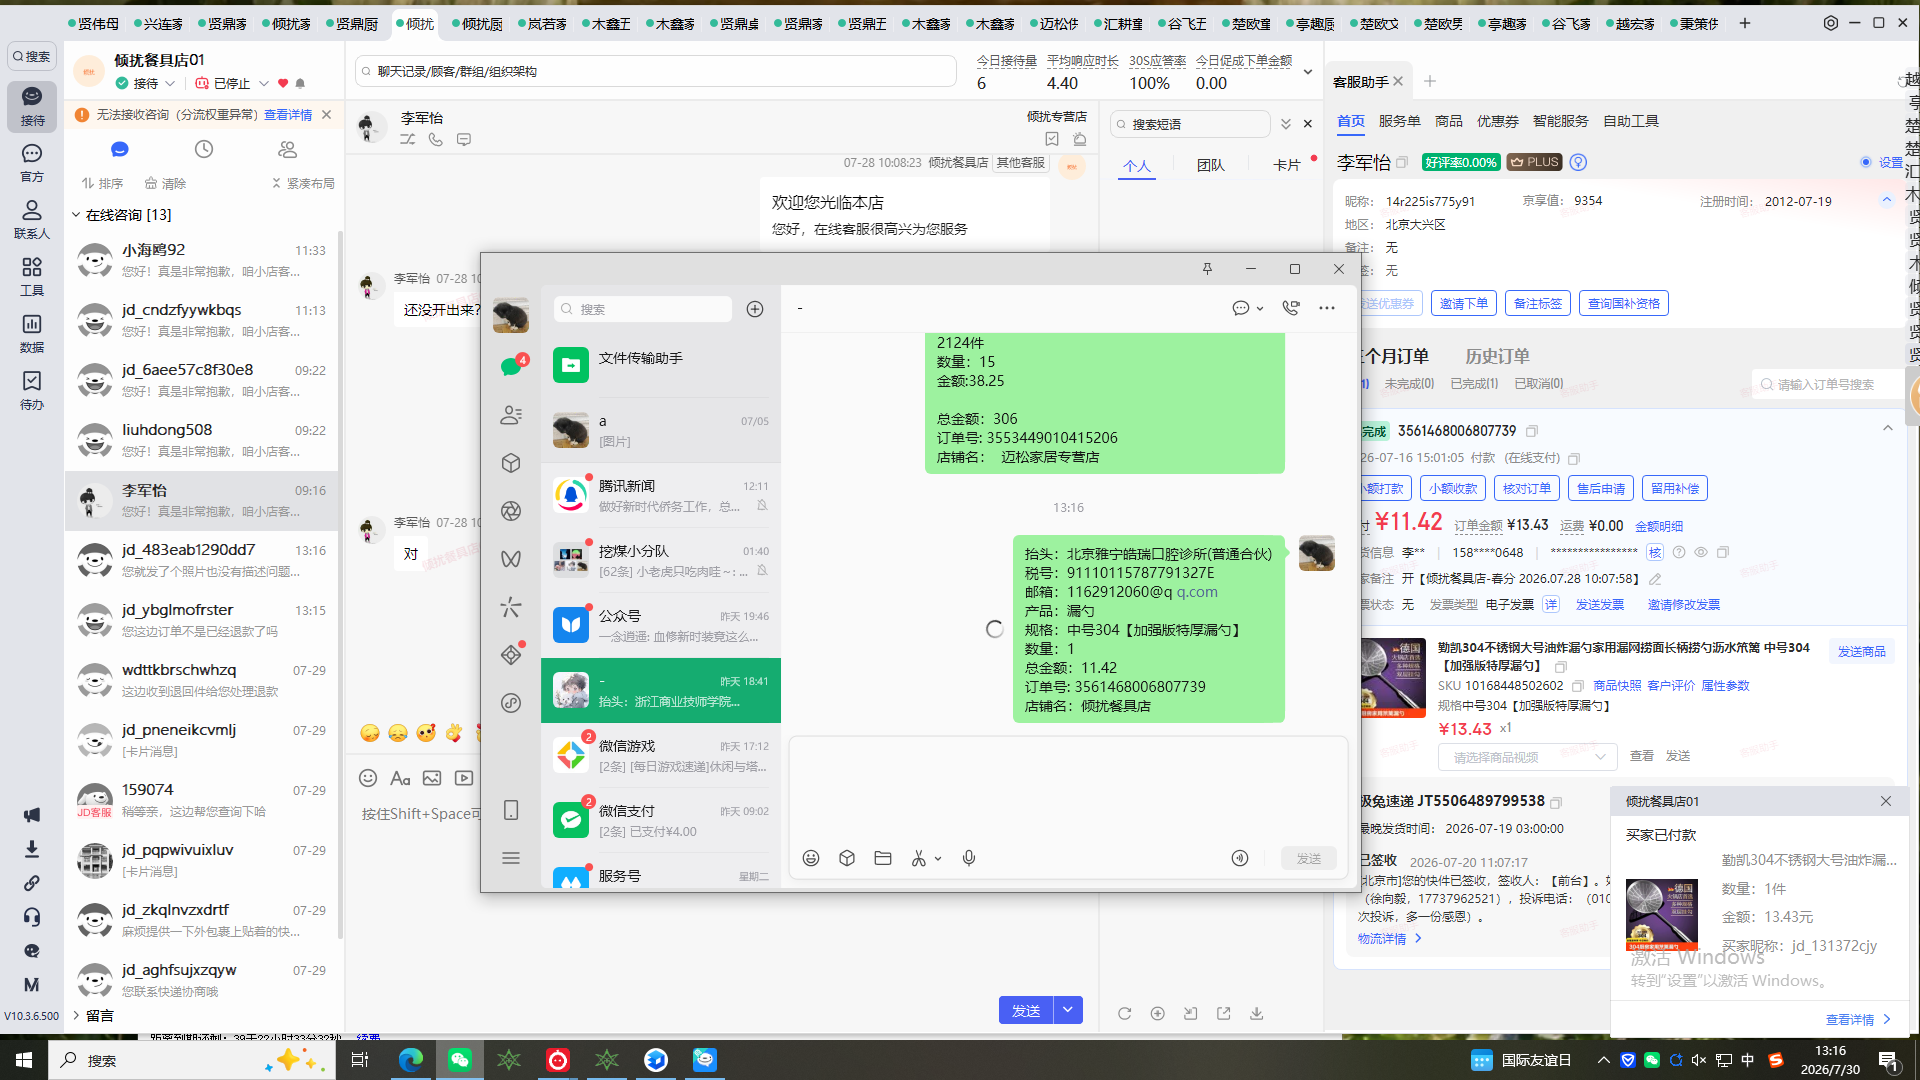Click the product thumbnail in 买家已付款 popup
Screen dimensions: 1920x1080
(x=1662, y=915)
